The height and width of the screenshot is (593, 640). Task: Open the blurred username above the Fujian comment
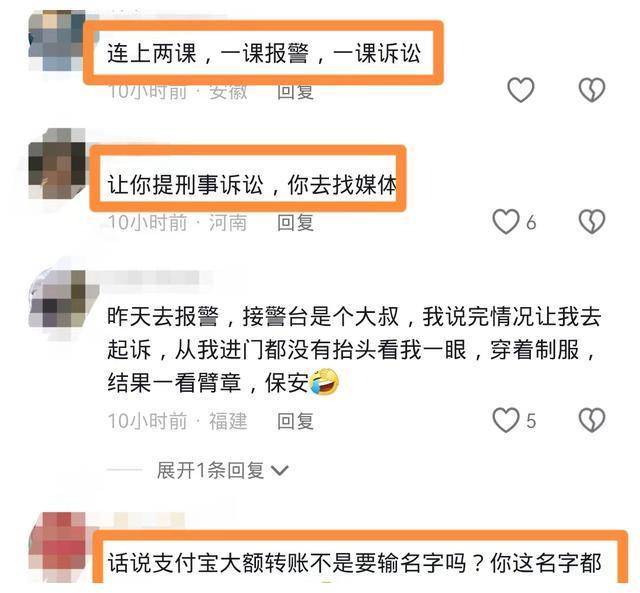[x=157, y=278]
